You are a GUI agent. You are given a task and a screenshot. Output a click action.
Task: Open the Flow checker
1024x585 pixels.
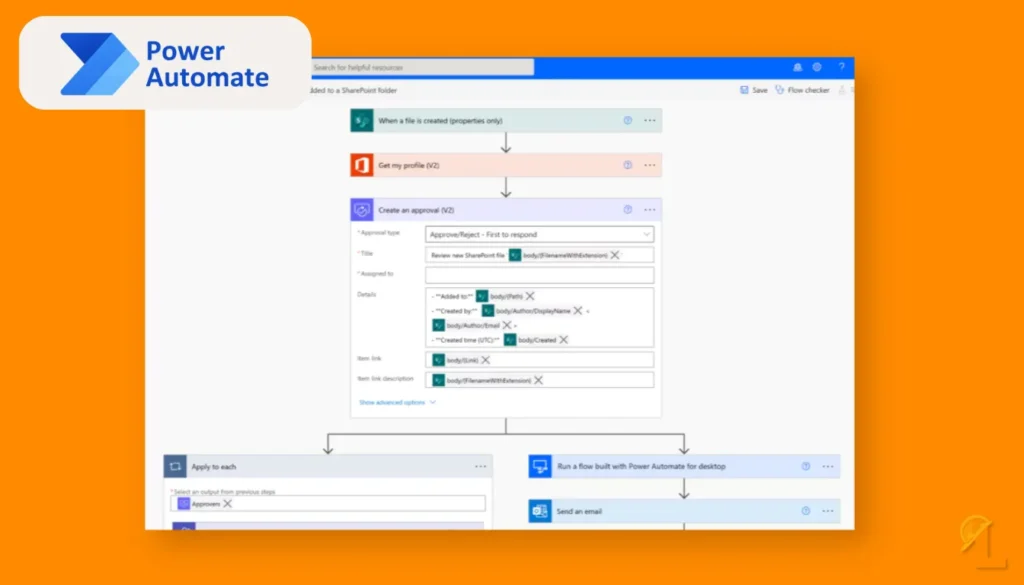tap(802, 90)
